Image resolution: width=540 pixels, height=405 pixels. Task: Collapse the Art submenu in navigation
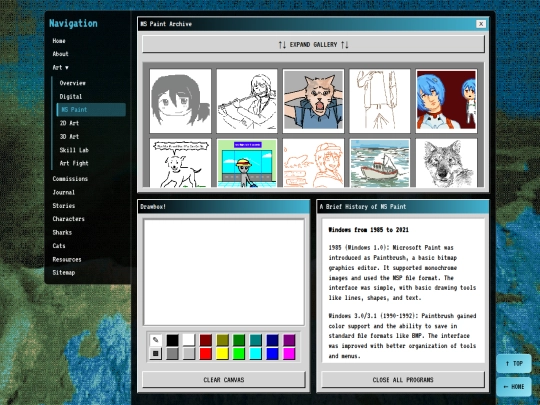tap(61, 68)
